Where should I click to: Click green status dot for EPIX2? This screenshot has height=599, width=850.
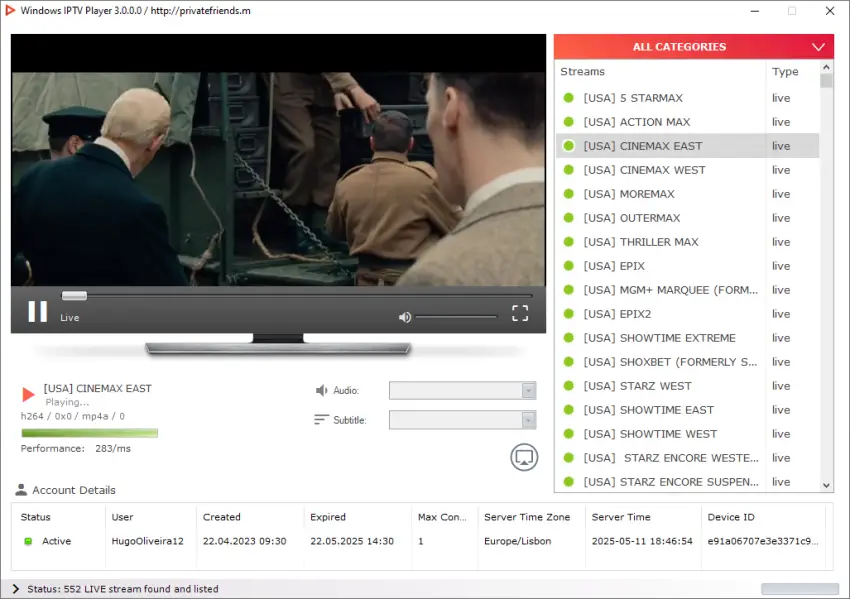click(569, 314)
